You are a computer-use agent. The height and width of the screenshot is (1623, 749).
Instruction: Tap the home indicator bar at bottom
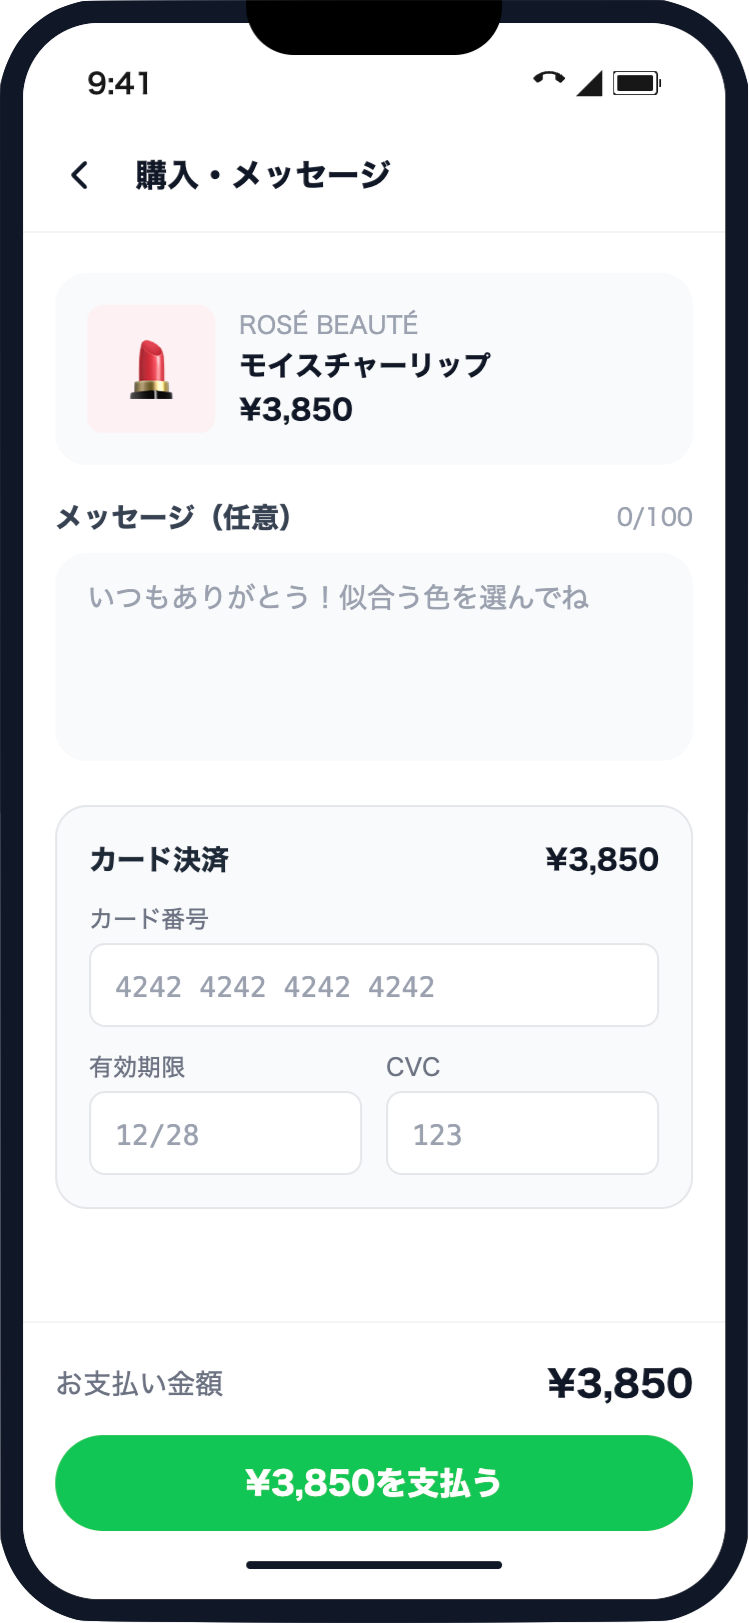(374, 1565)
